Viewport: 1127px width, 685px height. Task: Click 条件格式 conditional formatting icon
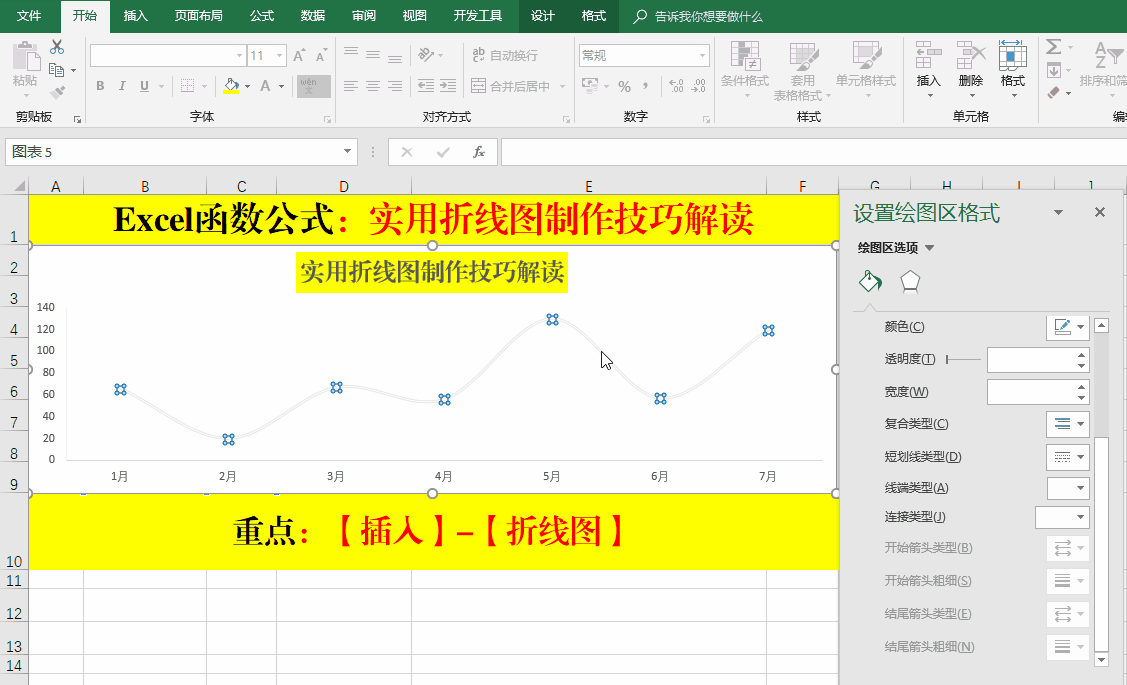click(745, 56)
